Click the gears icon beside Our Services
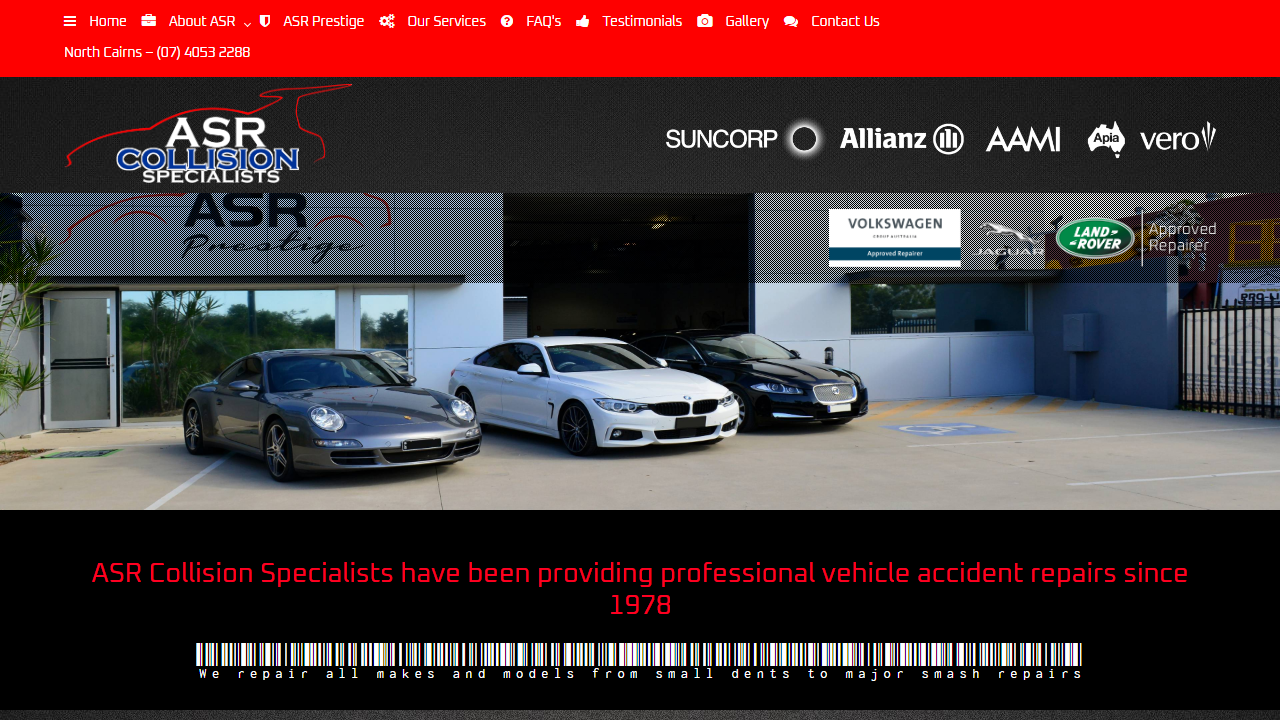This screenshot has width=1280, height=720. 387,21
